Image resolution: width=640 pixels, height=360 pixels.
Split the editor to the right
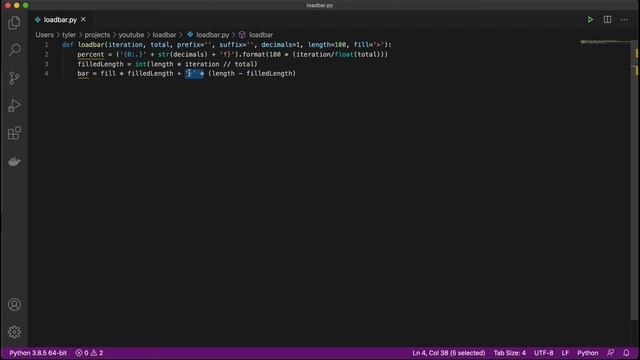click(607, 20)
